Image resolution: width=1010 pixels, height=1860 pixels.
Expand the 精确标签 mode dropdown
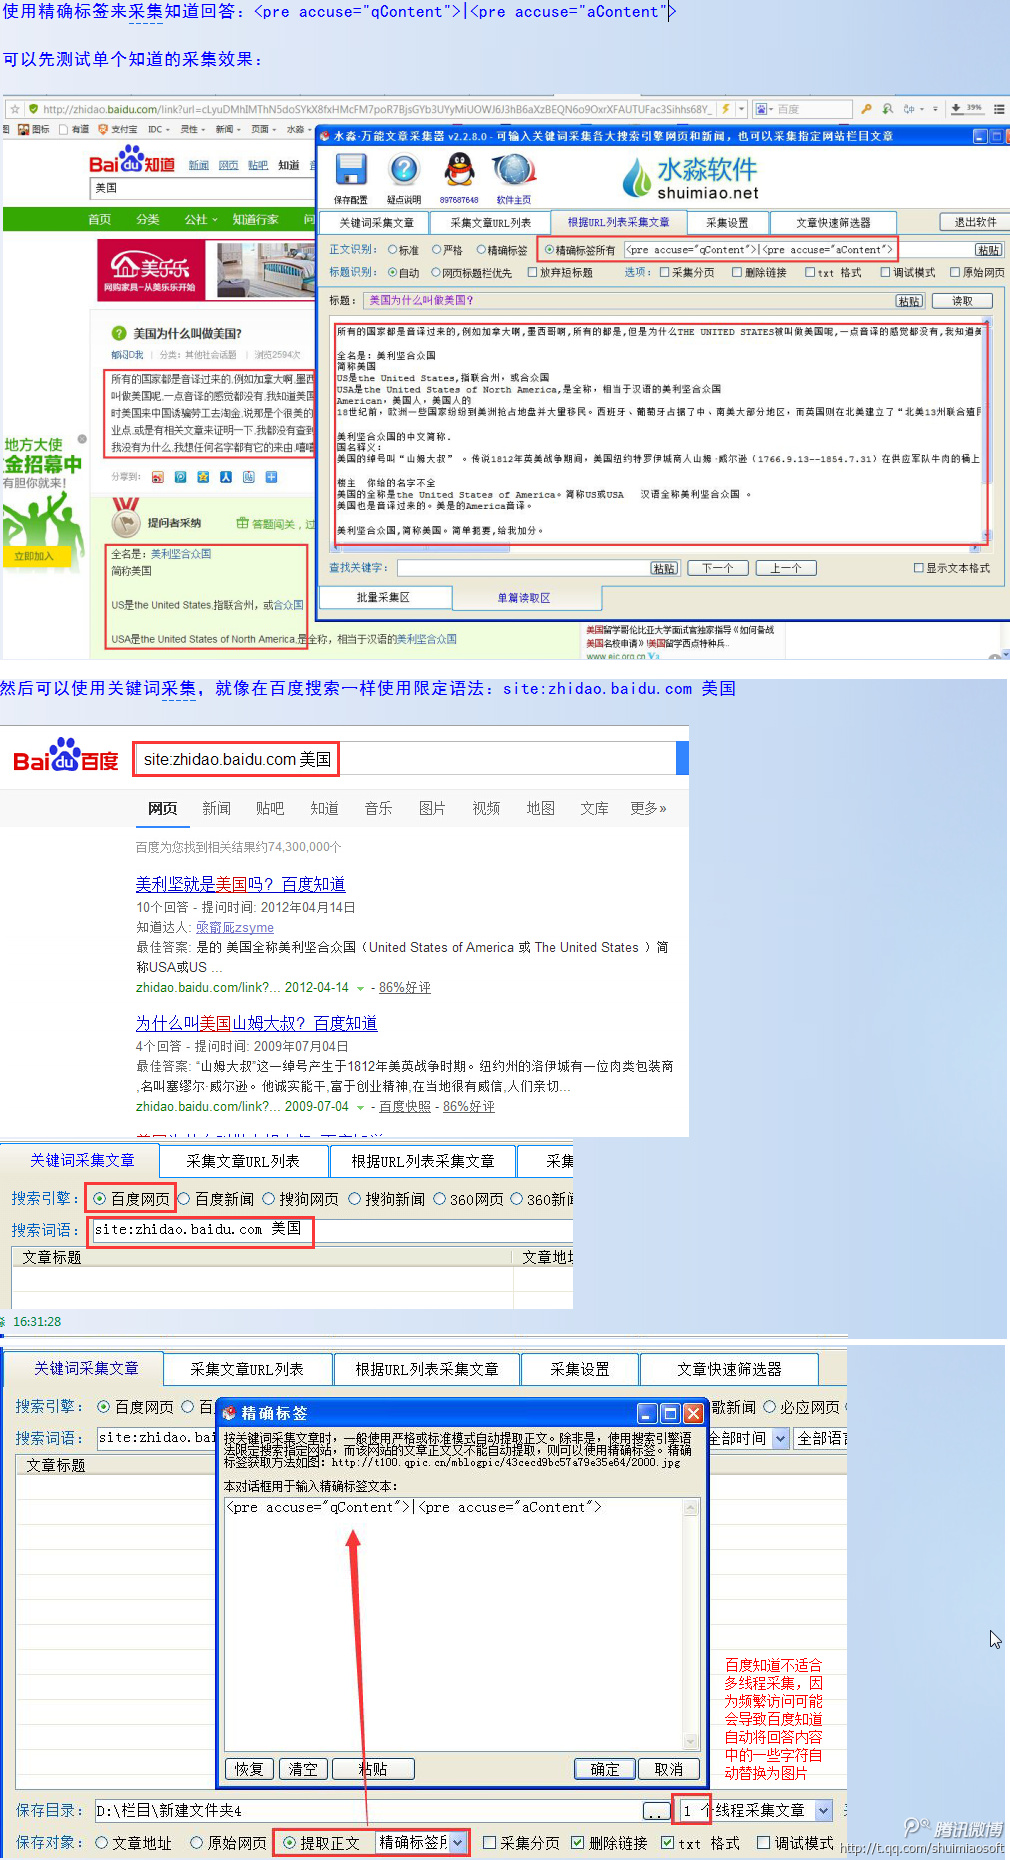pos(457,1842)
